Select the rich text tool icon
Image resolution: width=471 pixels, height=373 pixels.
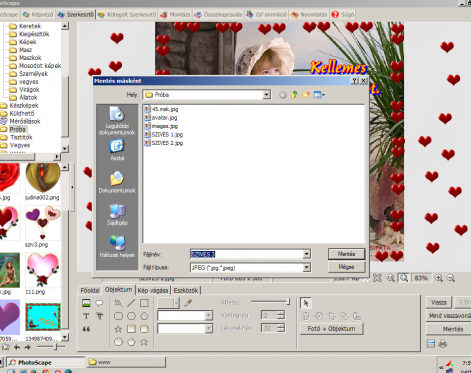click(99, 316)
